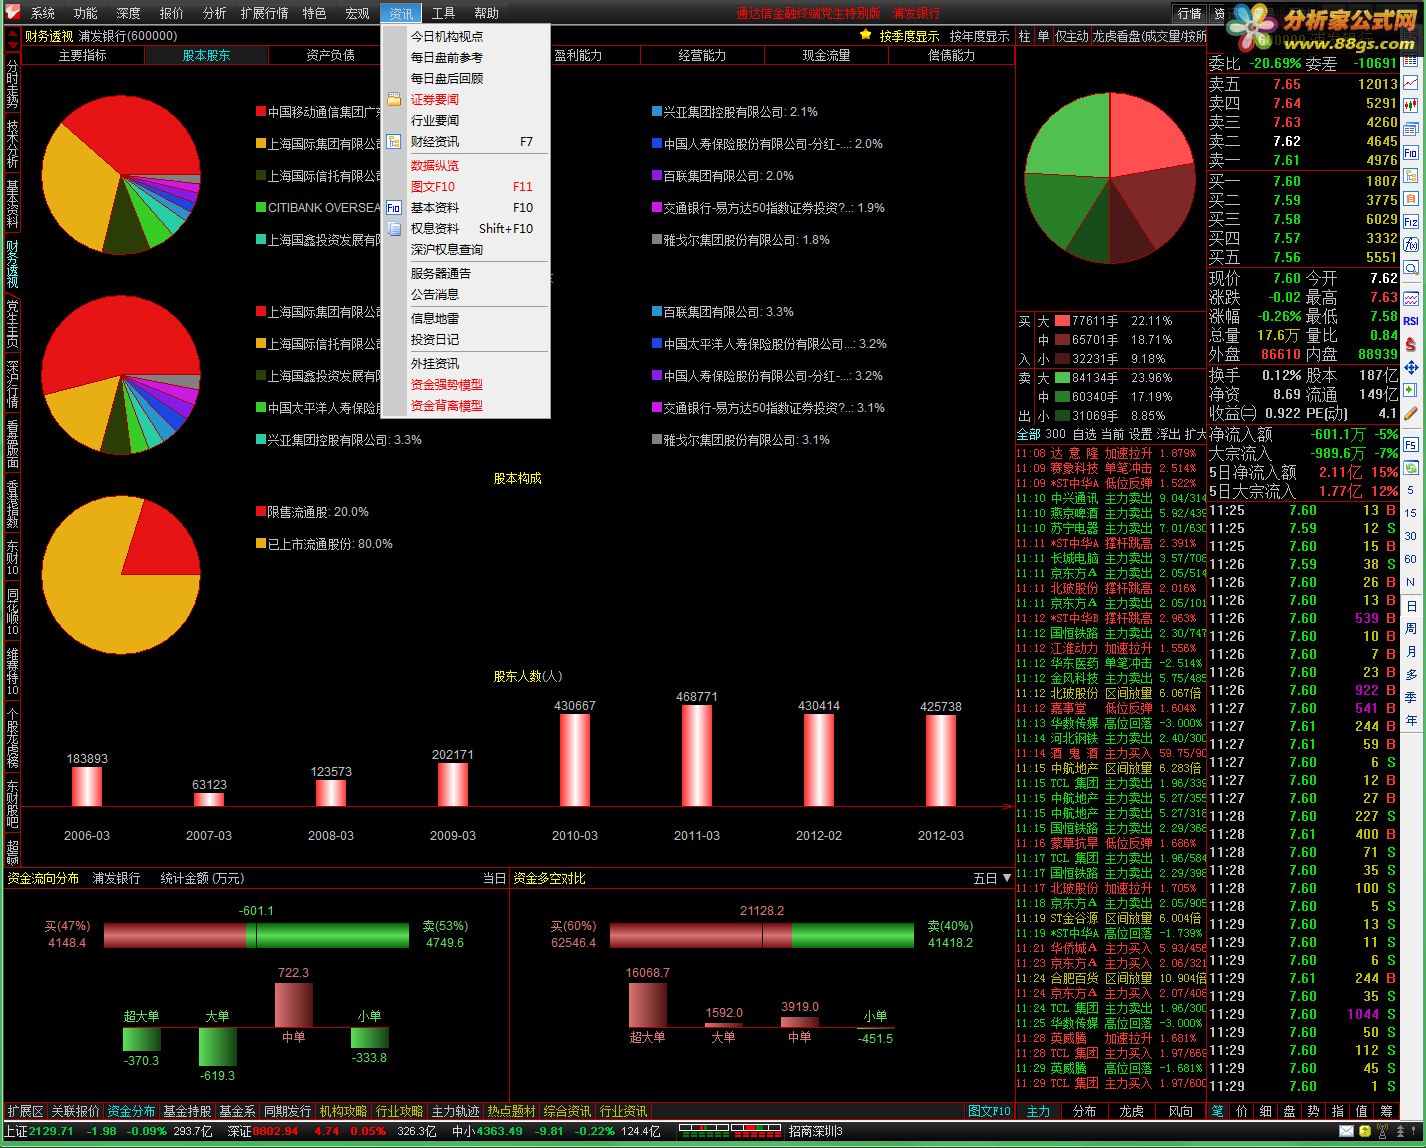Screen dimensions: 1426x1148
Task: Click the 财经资讯 menu item icon
Action: click(x=393, y=142)
